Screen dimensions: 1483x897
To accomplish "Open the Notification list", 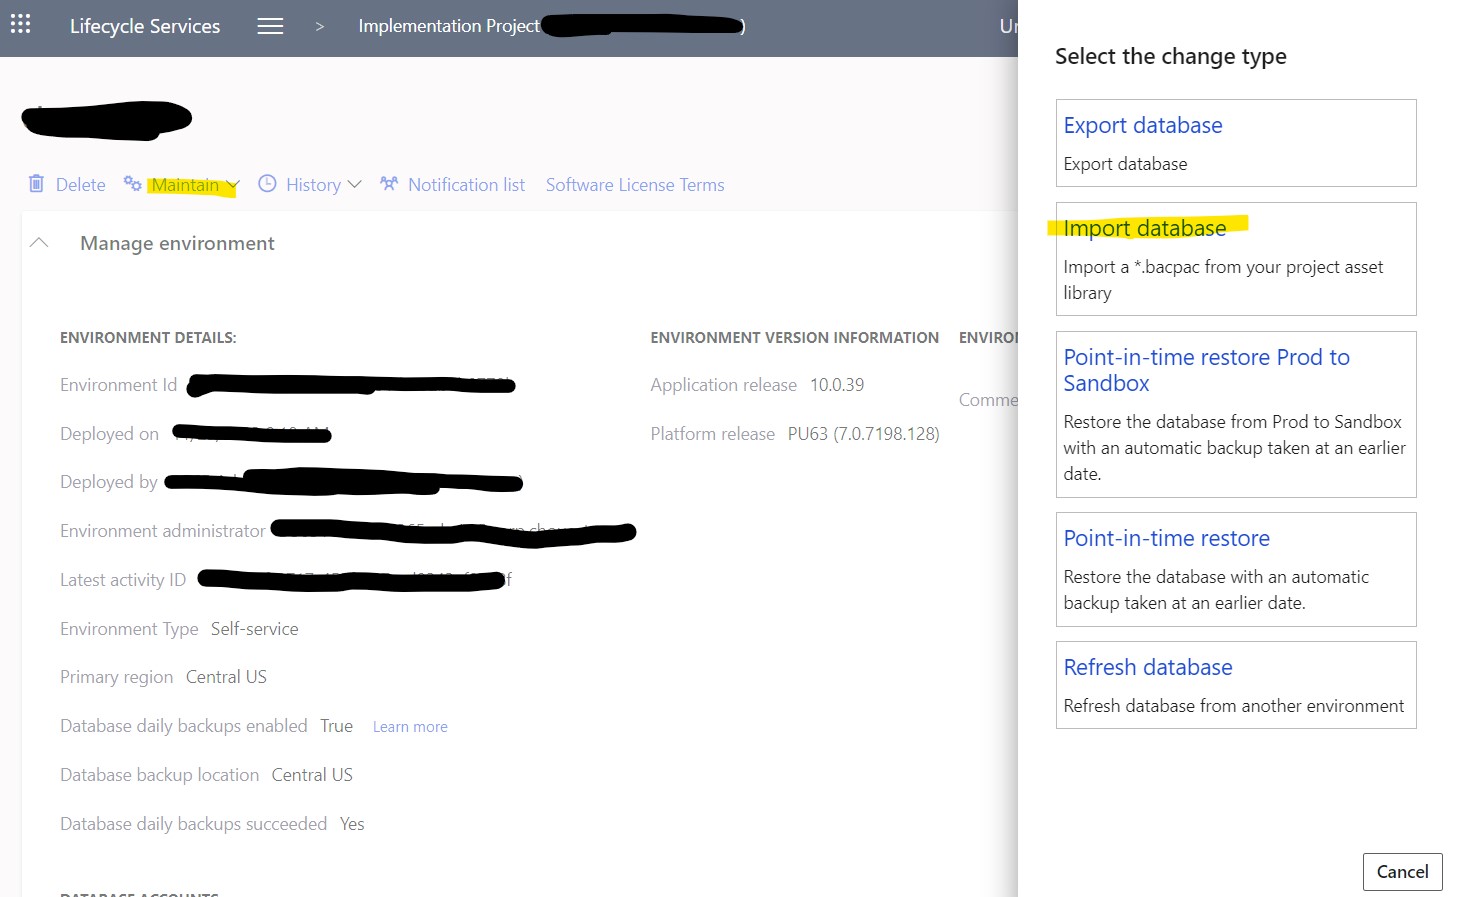I will (x=466, y=185).
